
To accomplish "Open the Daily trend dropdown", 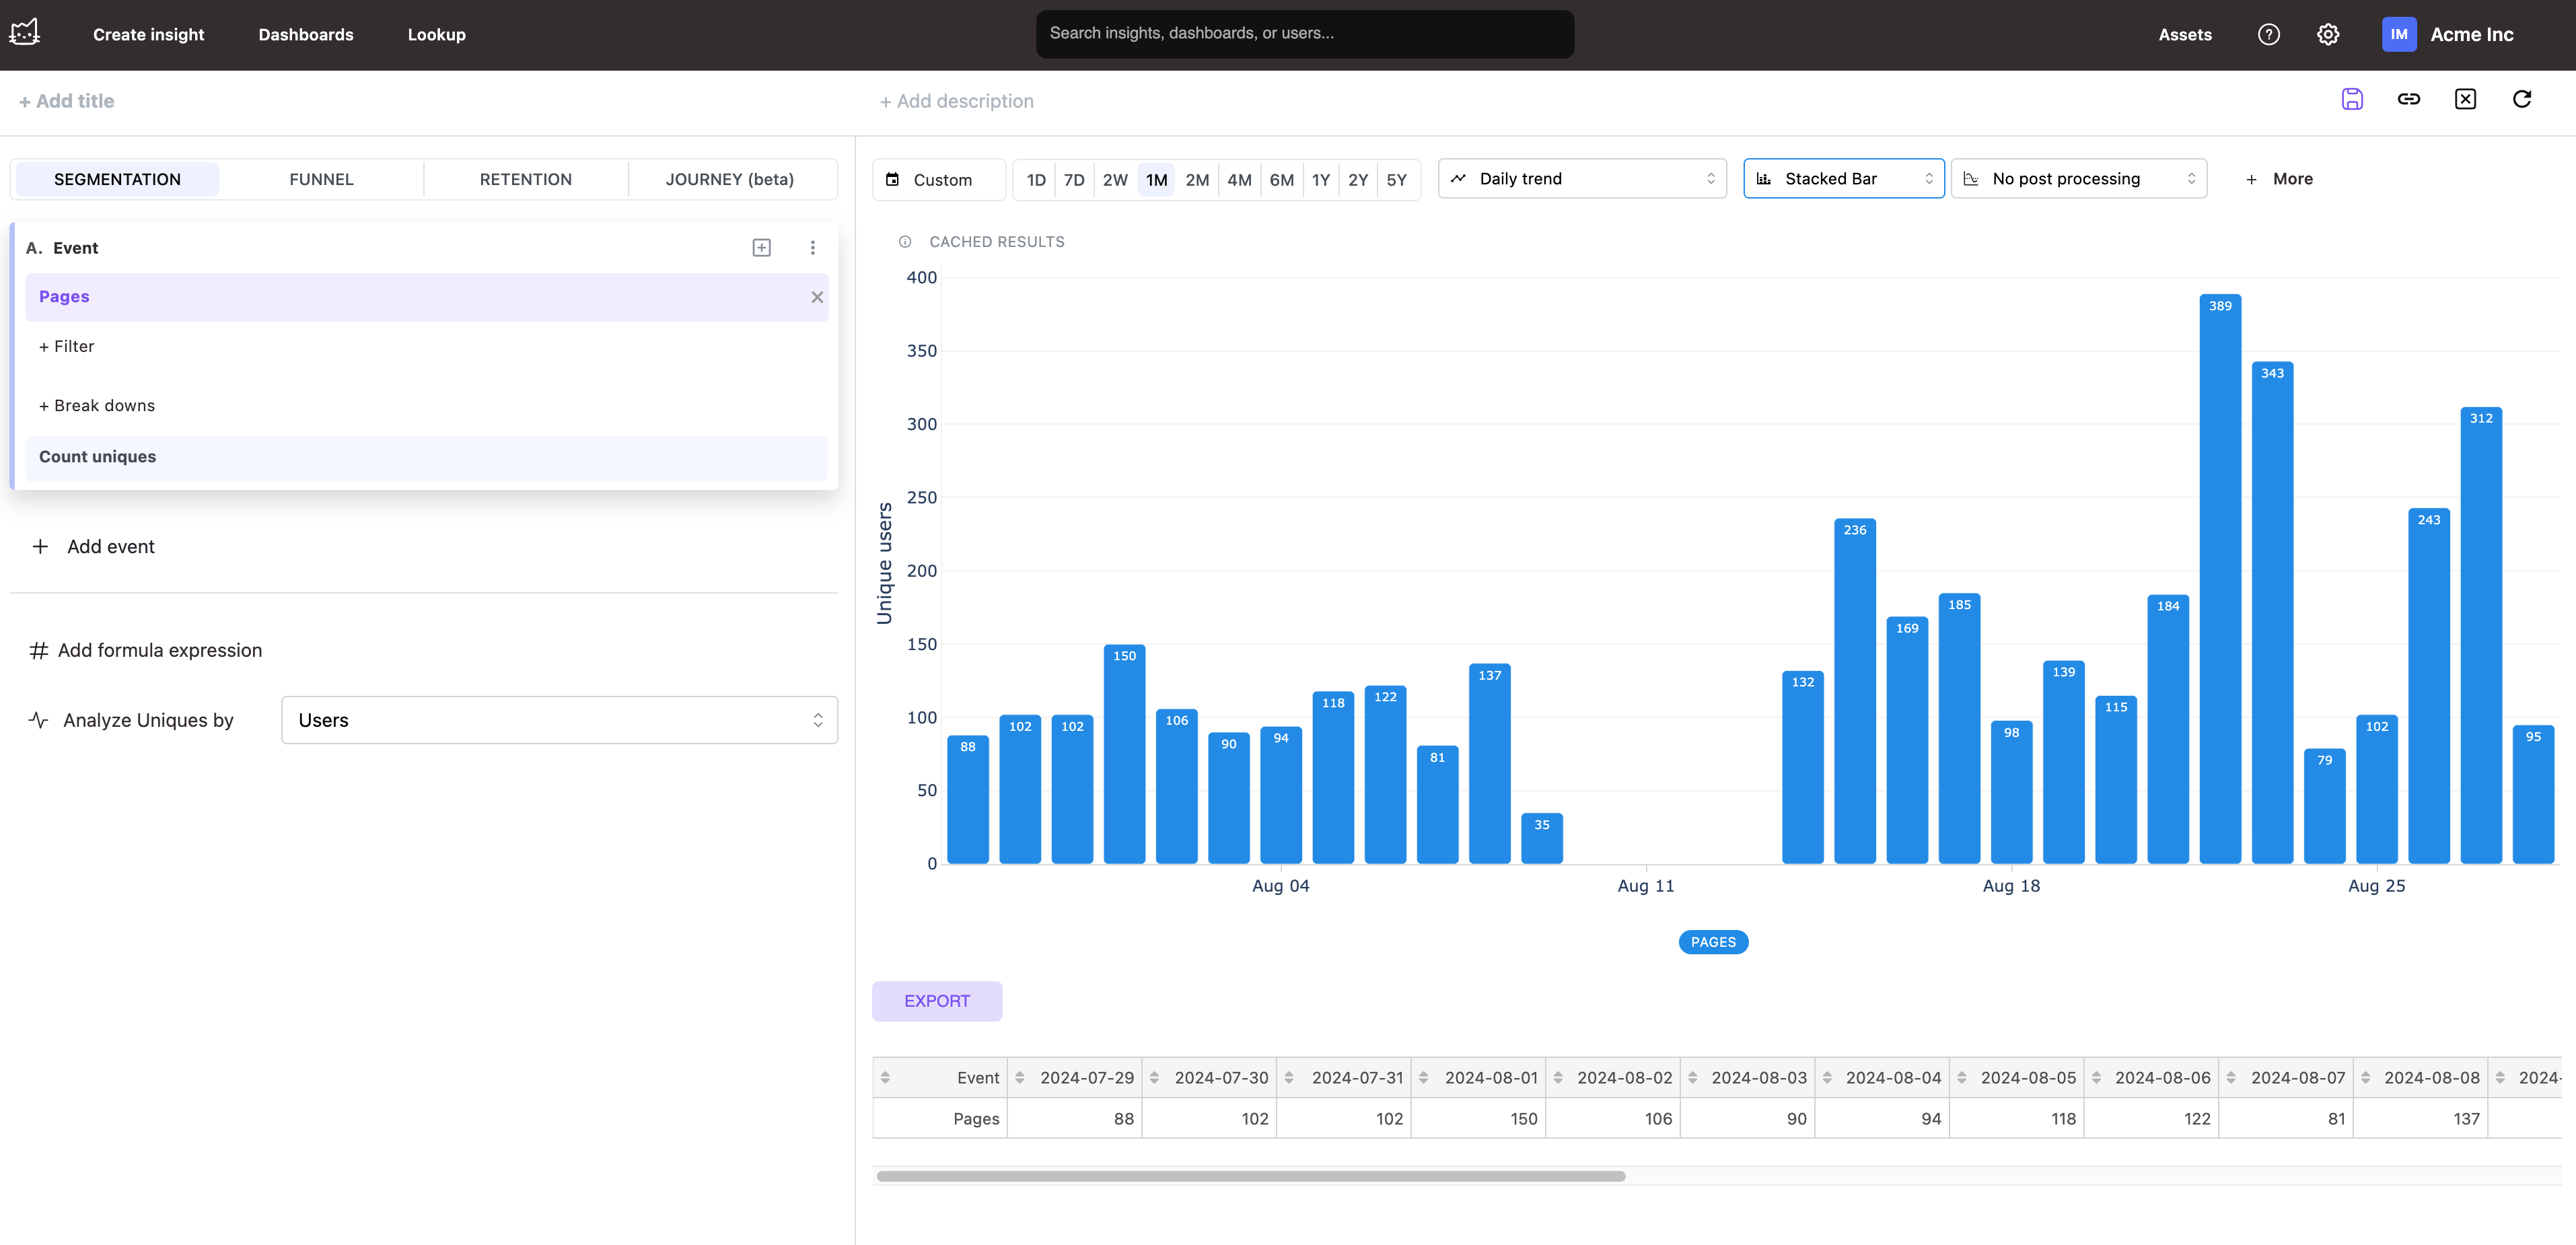I will [1582, 179].
